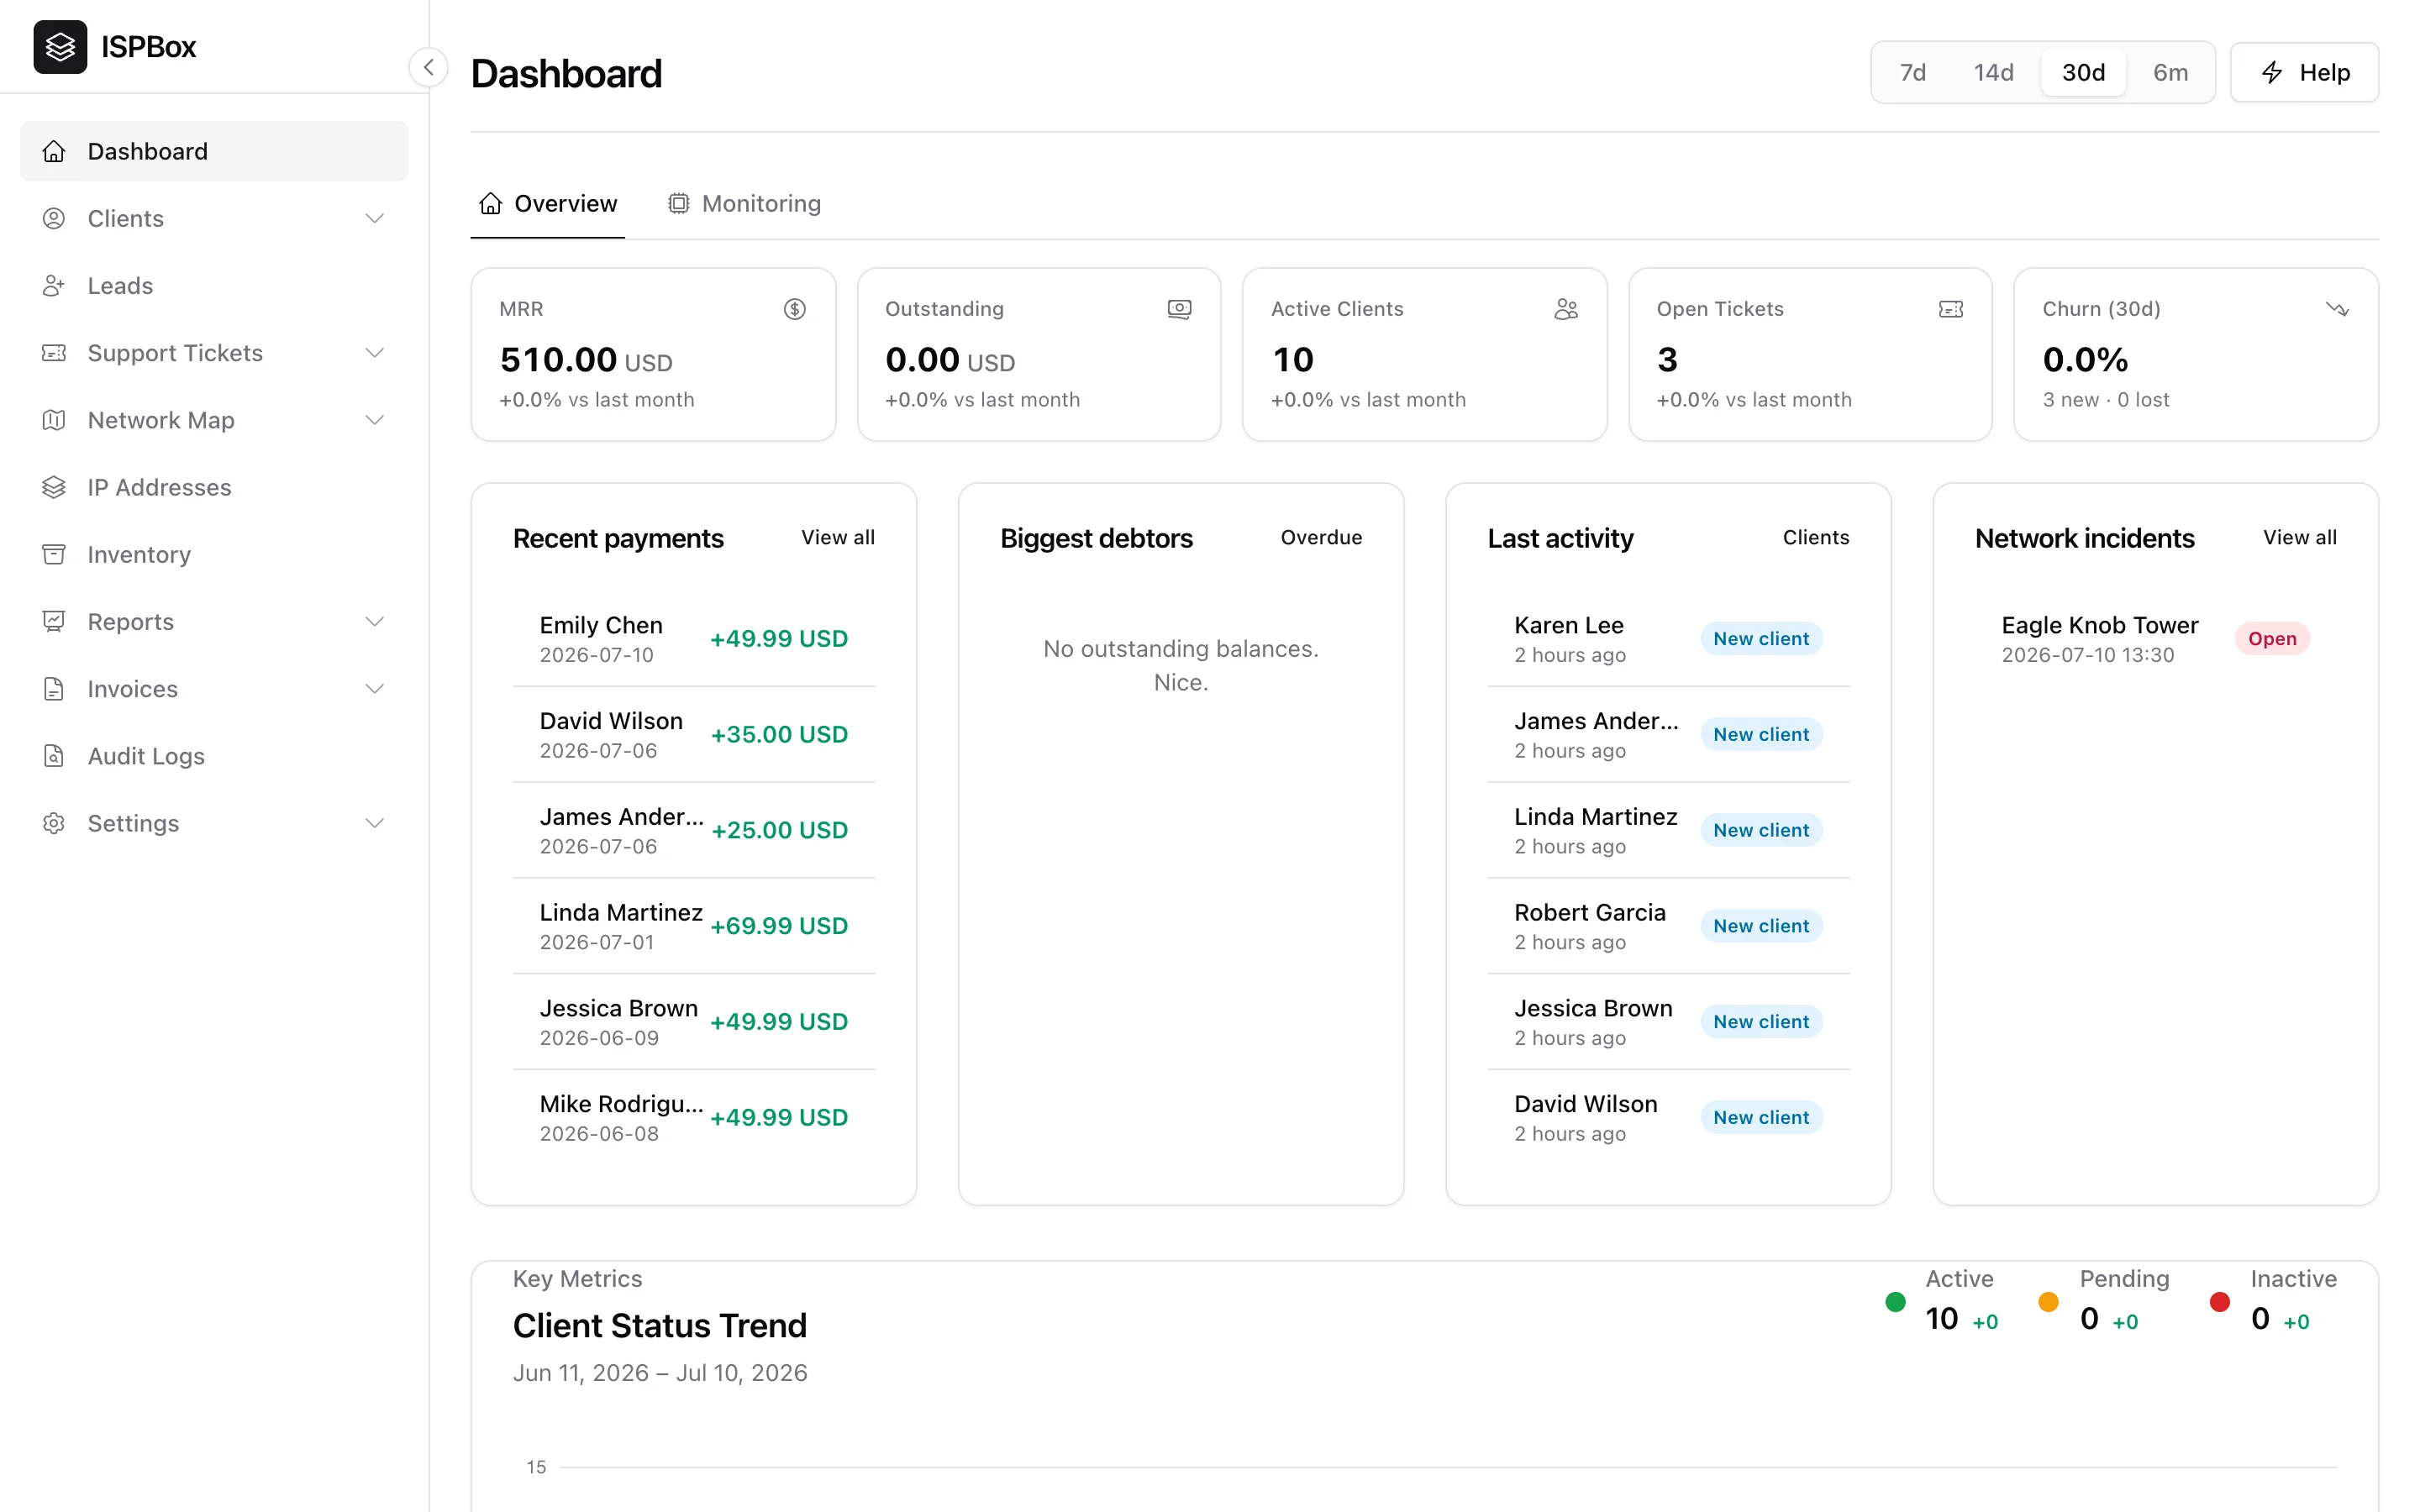2420x1512 pixels.
Task: Click the Client Status Trend heading
Action: (659, 1325)
